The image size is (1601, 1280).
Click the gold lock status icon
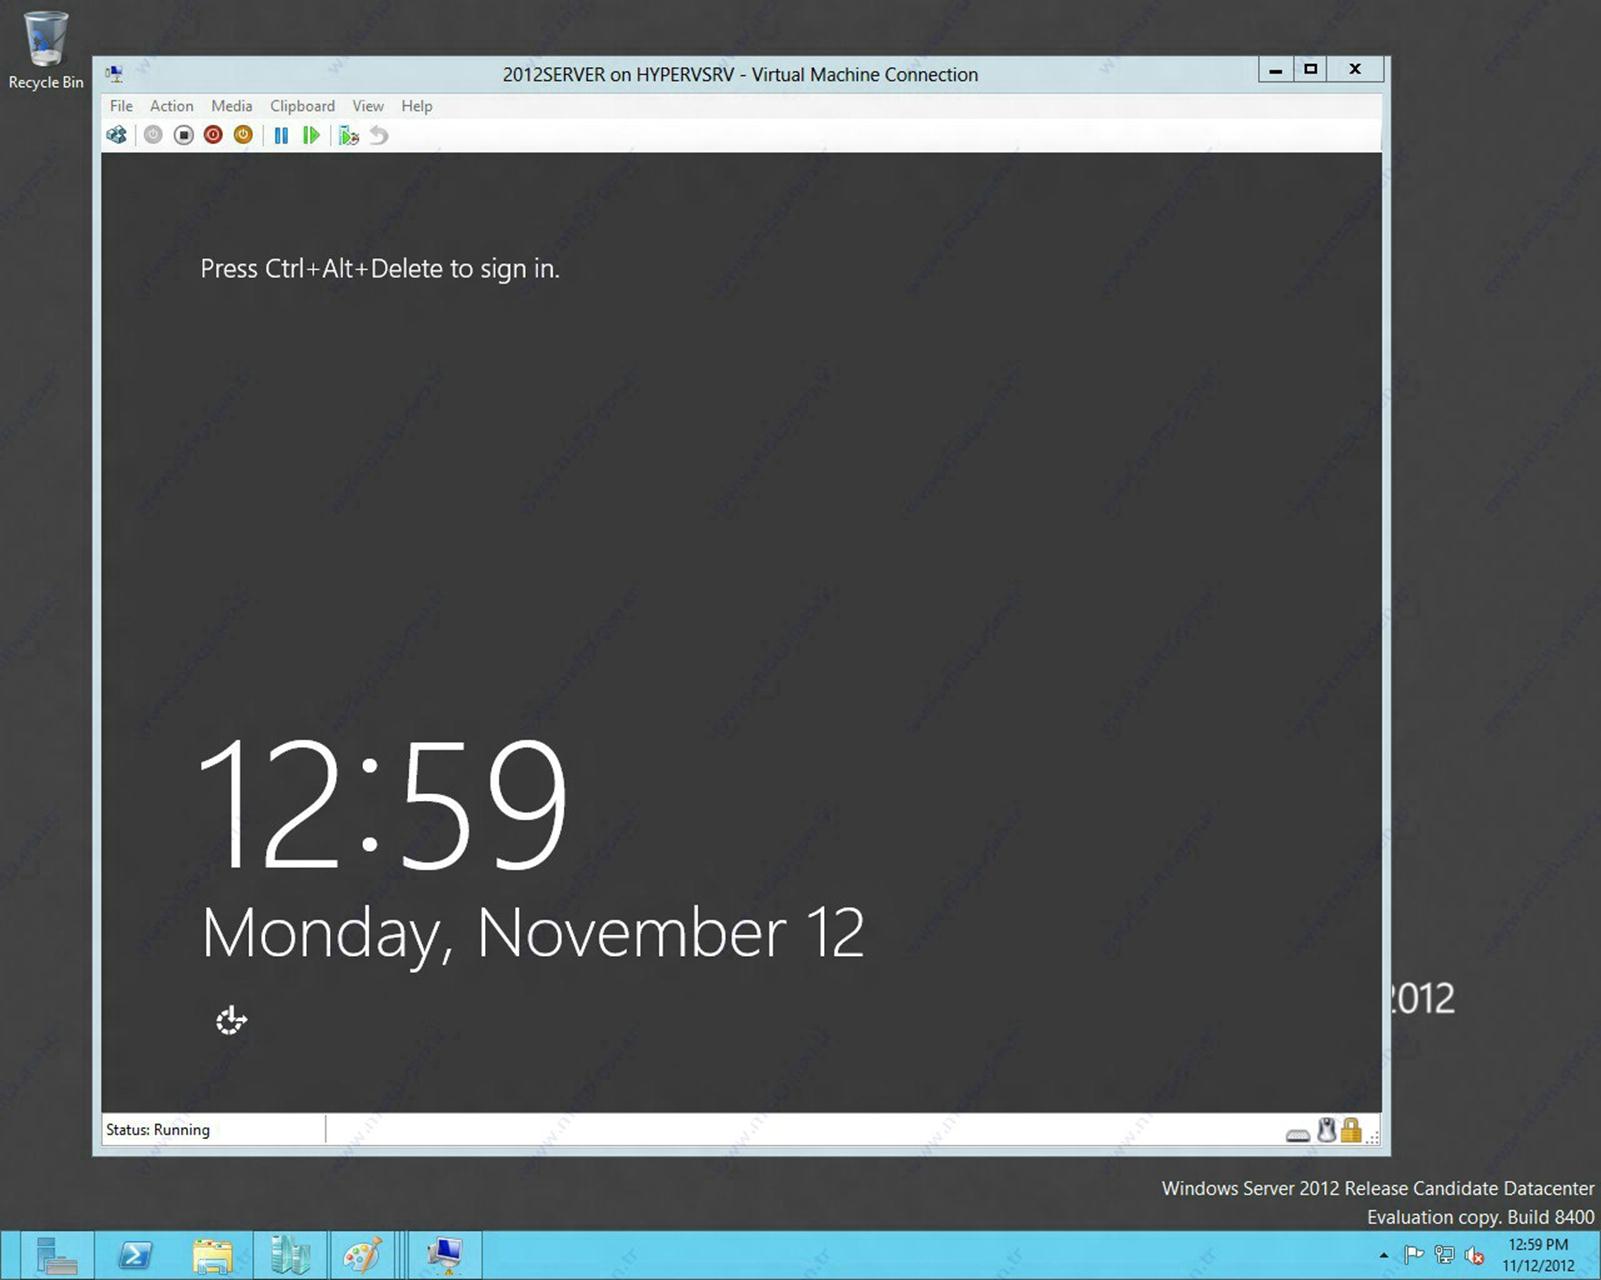(x=1351, y=1130)
